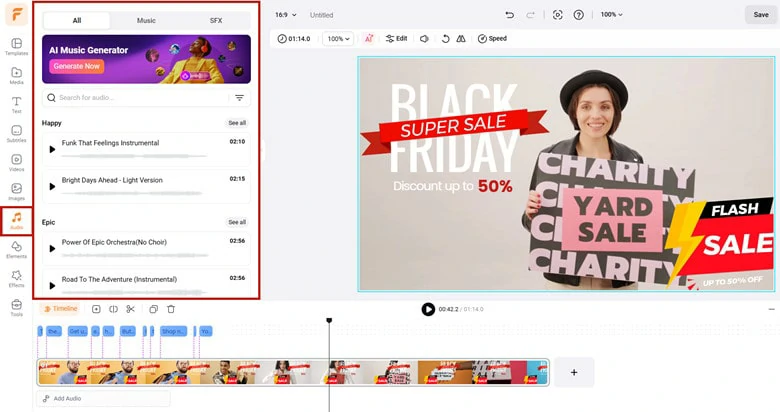Open audio filter options icon

coord(239,98)
